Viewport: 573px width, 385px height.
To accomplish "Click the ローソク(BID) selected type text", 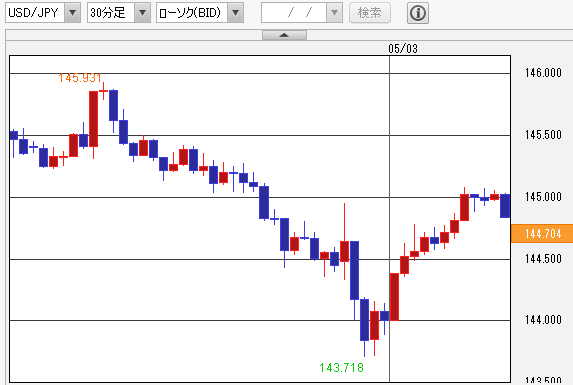I will coord(190,13).
